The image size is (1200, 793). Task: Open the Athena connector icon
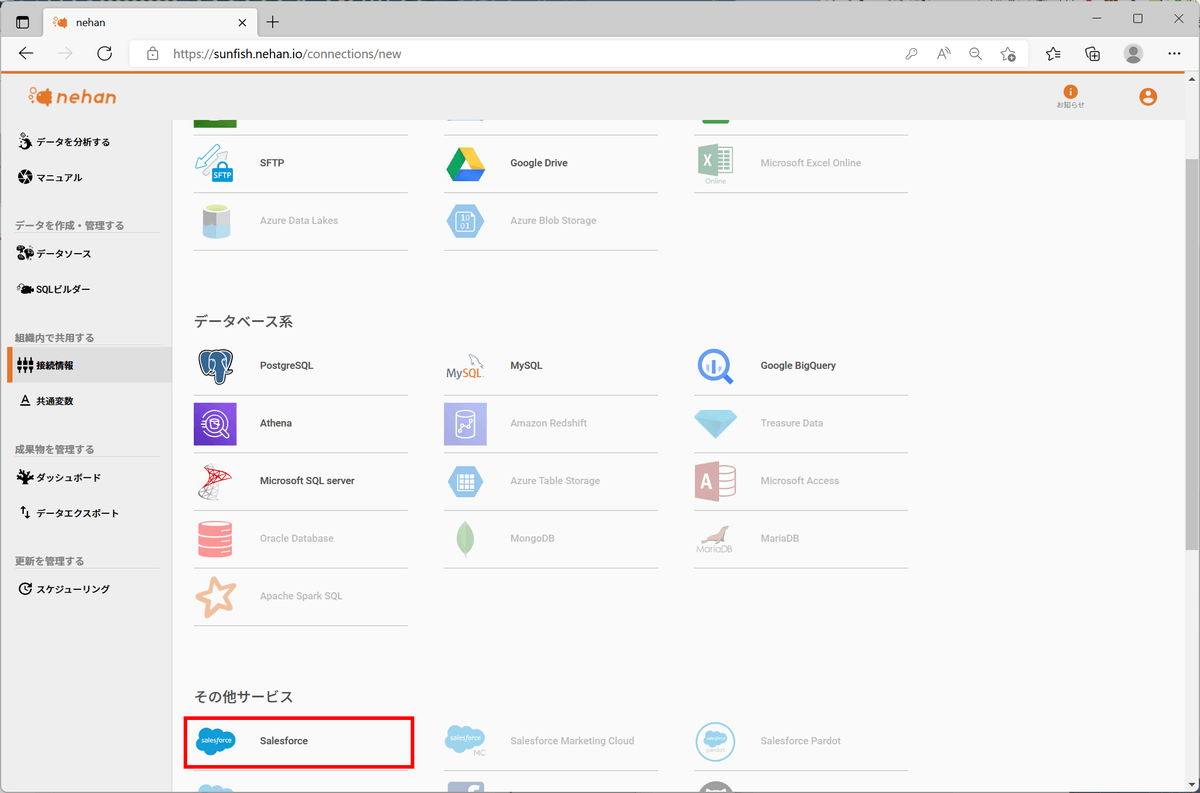click(x=215, y=423)
